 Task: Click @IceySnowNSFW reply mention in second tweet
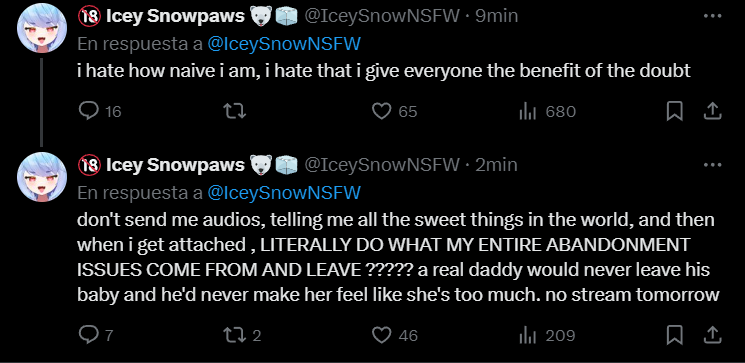coord(284,192)
